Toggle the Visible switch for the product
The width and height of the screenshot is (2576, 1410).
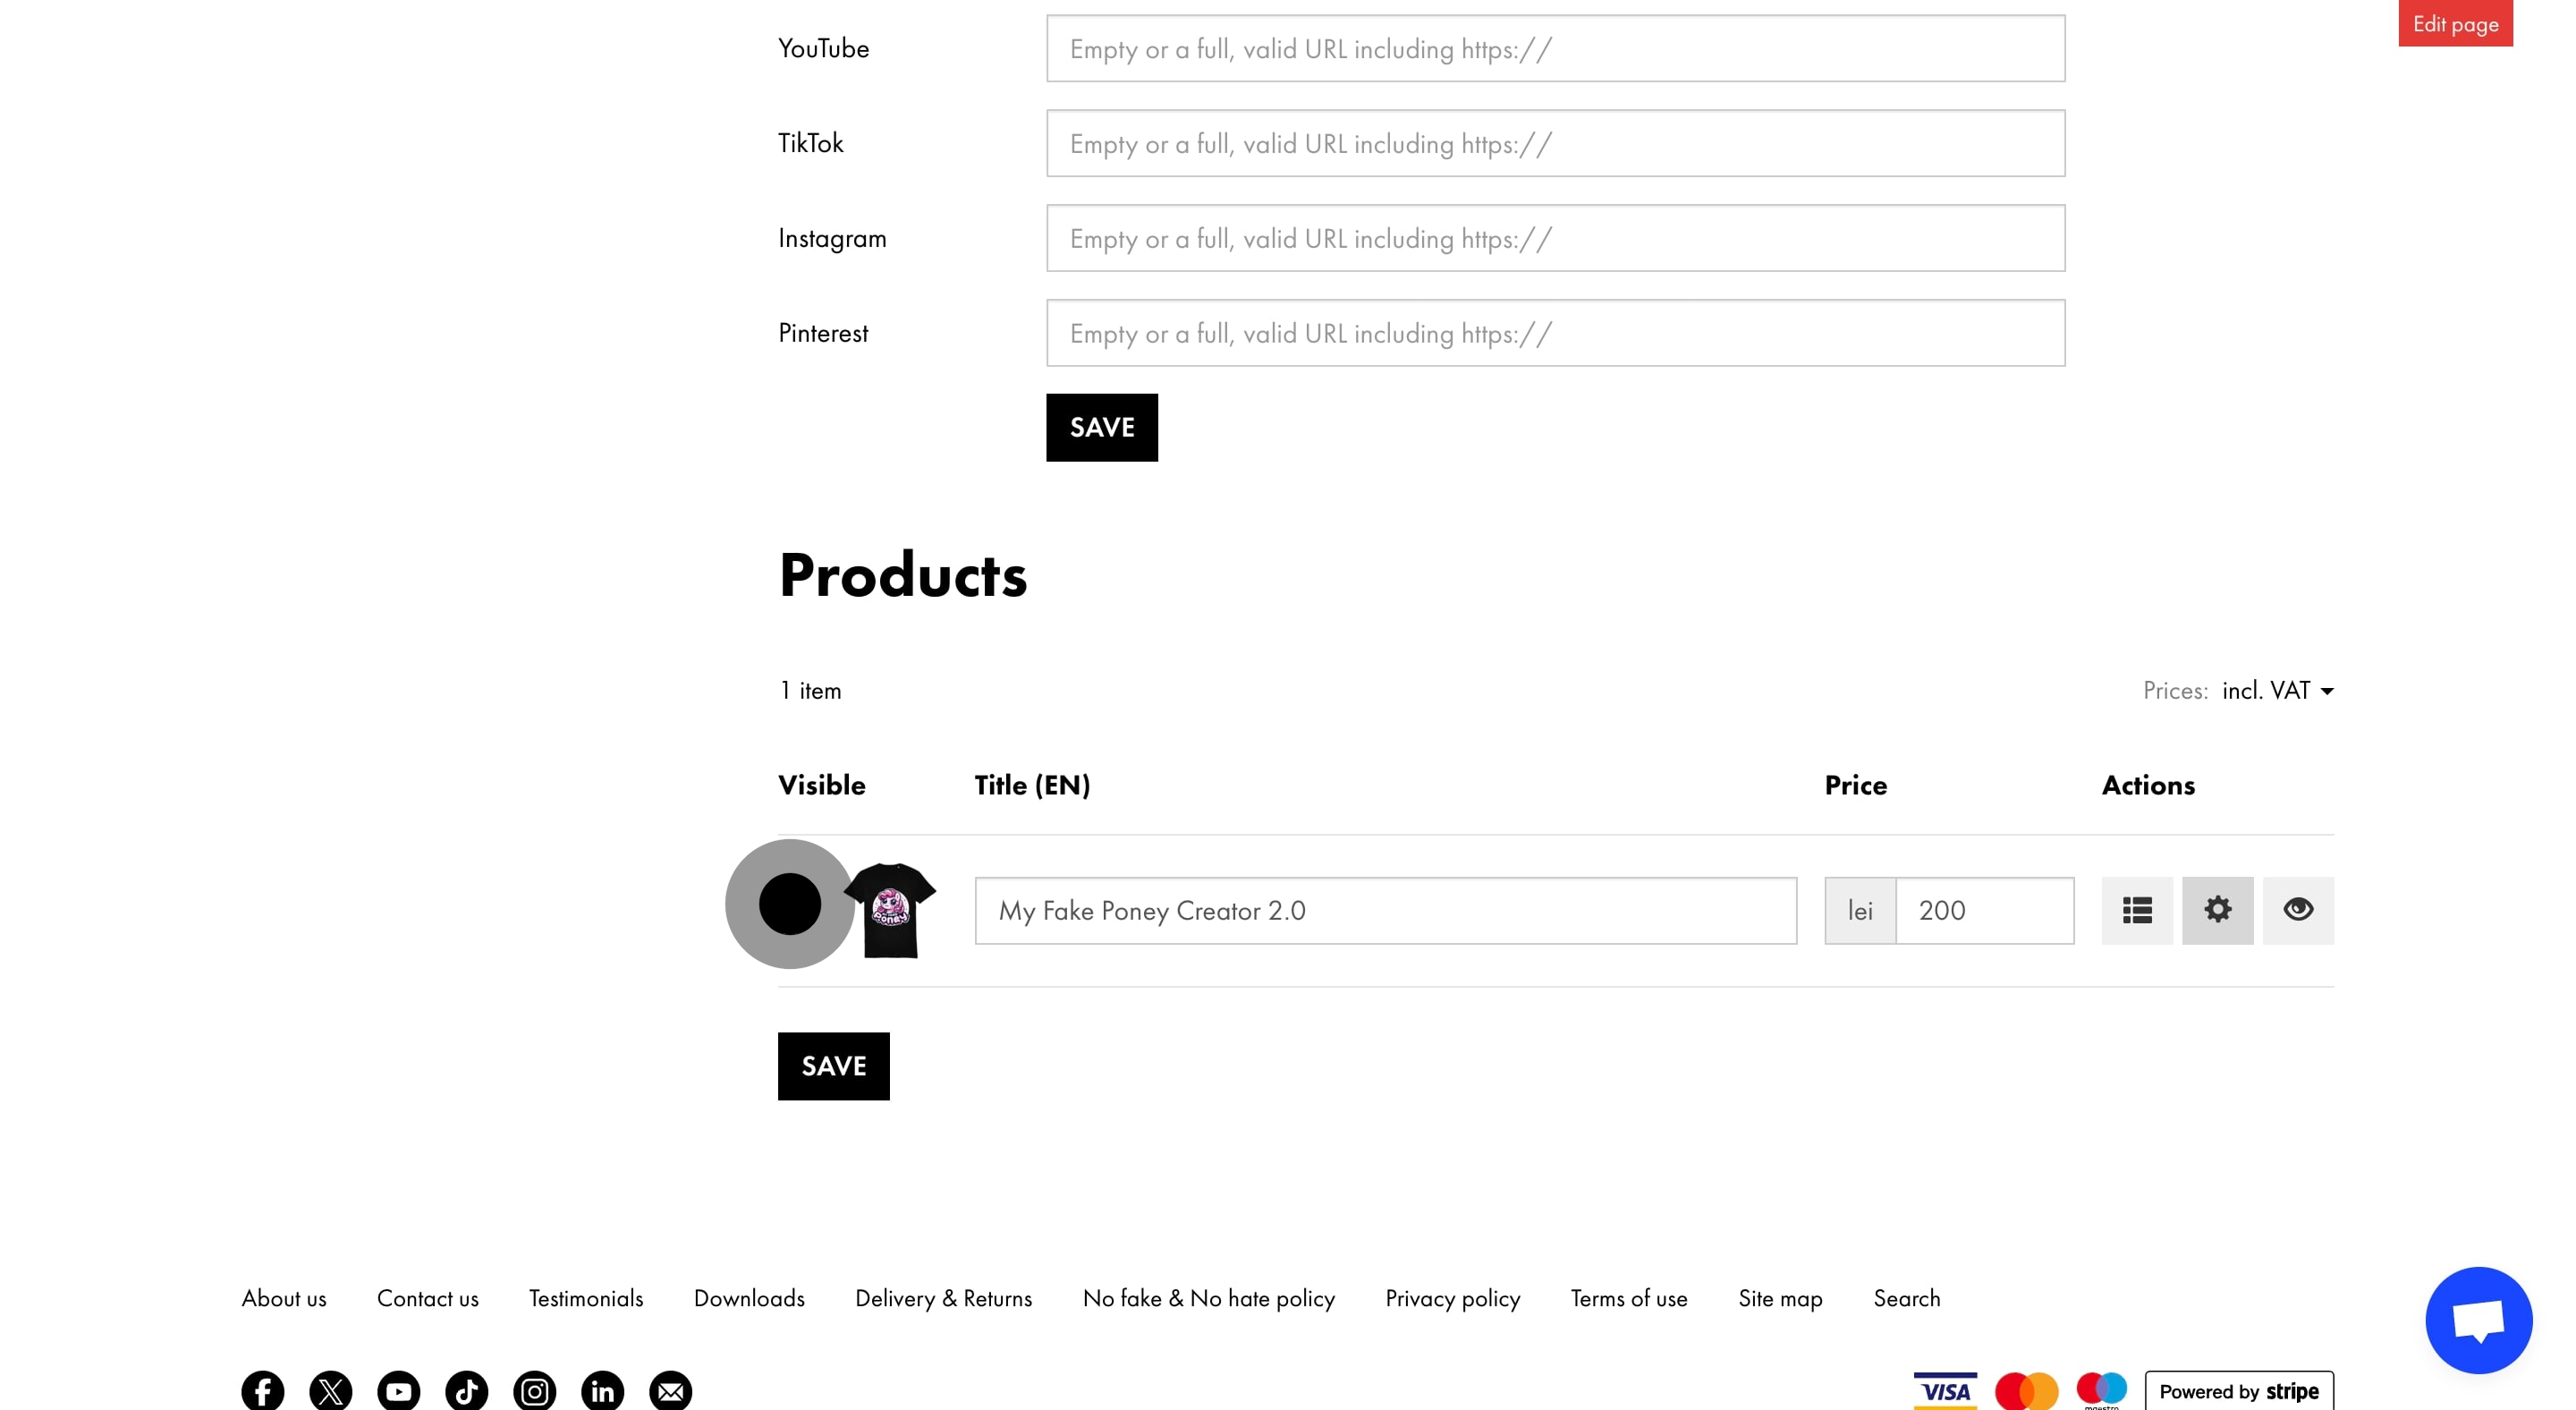pos(790,904)
